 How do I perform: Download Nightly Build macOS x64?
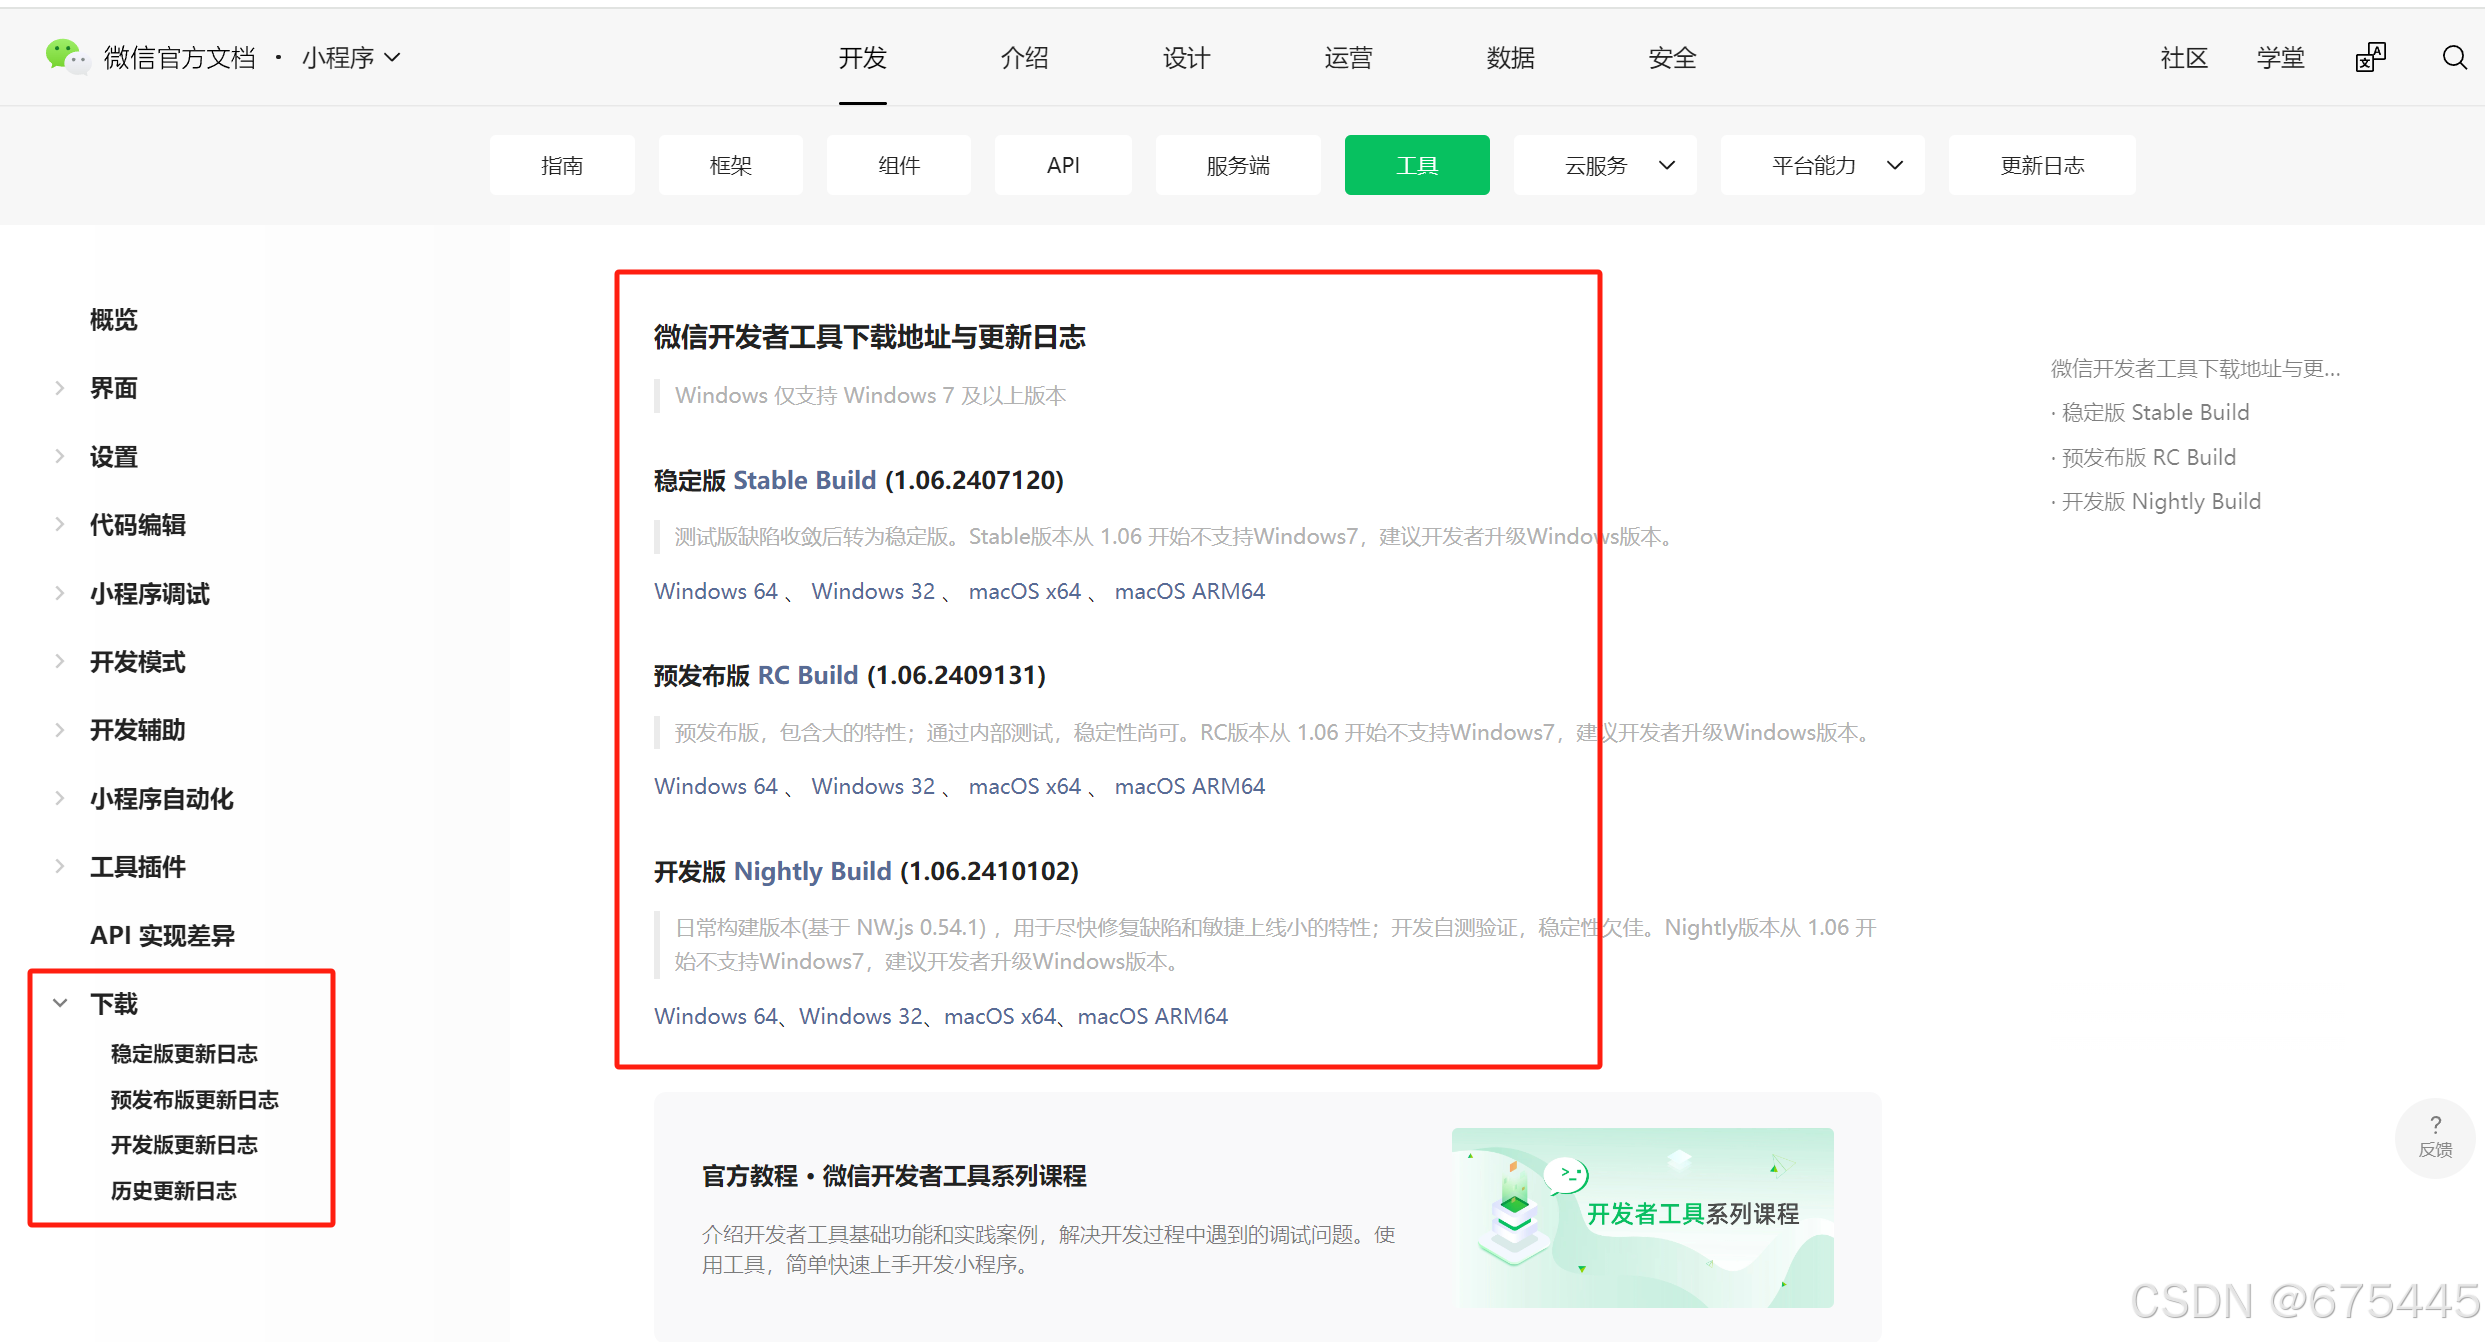(x=999, y=1016)
